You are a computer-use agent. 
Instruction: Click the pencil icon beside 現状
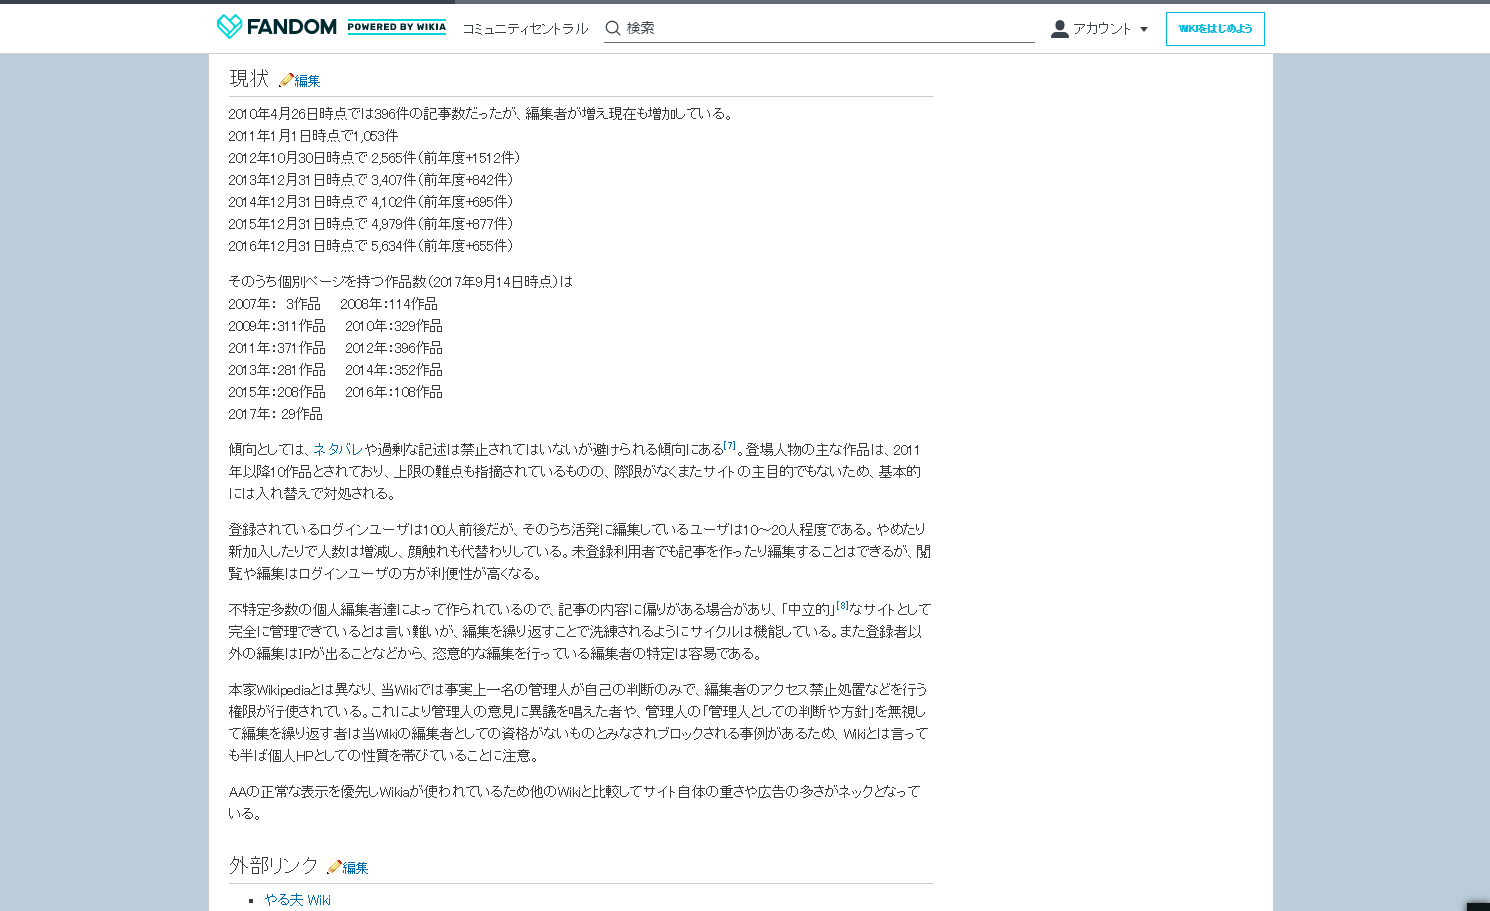click(x=286, y=80)
